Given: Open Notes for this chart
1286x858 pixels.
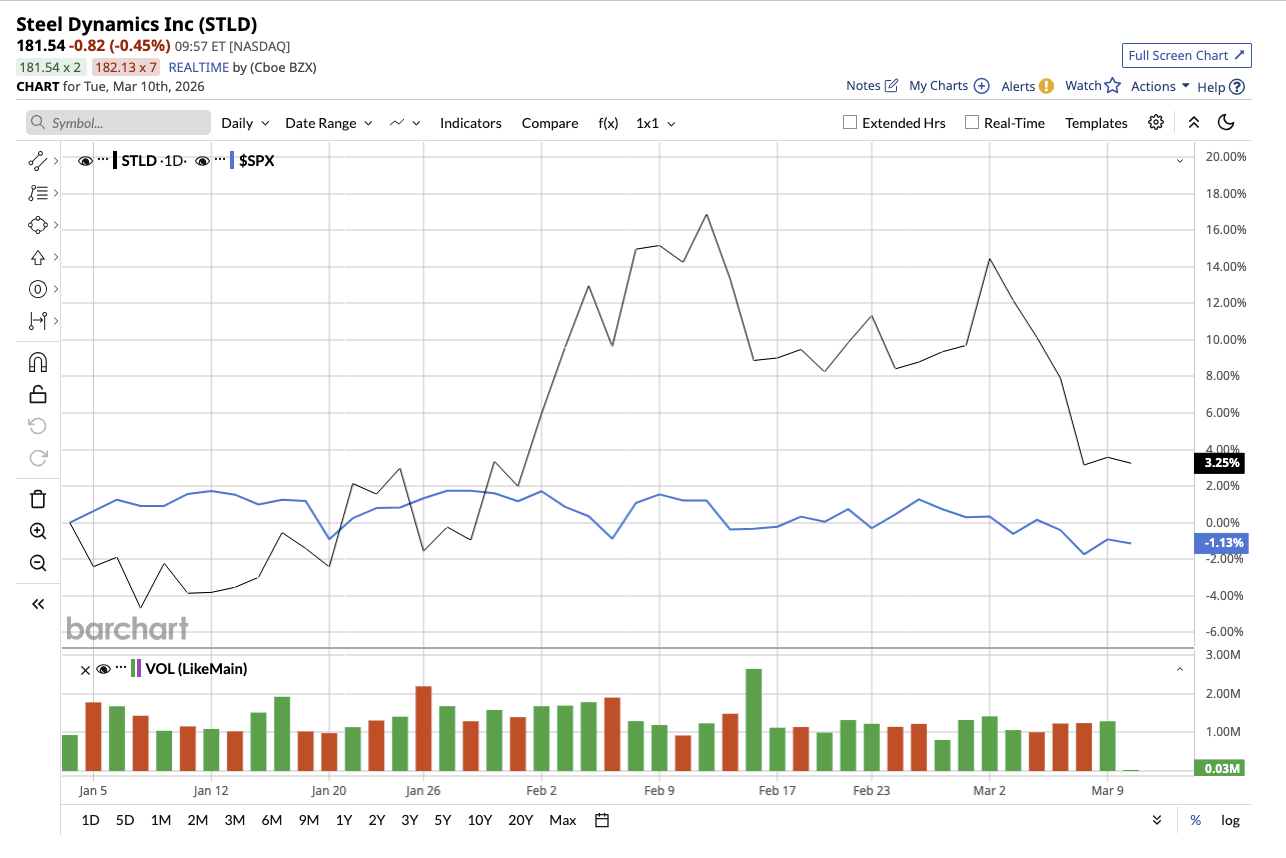Looking at the screenshot, I should point(872,86).
